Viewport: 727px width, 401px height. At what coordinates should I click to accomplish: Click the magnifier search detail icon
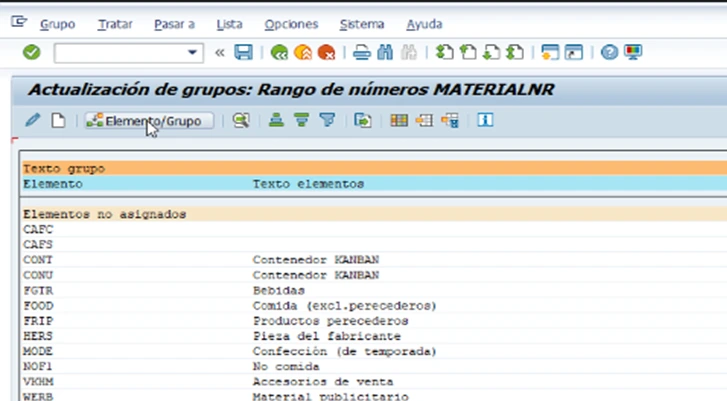pyautogui.click(x=241, y=121)
